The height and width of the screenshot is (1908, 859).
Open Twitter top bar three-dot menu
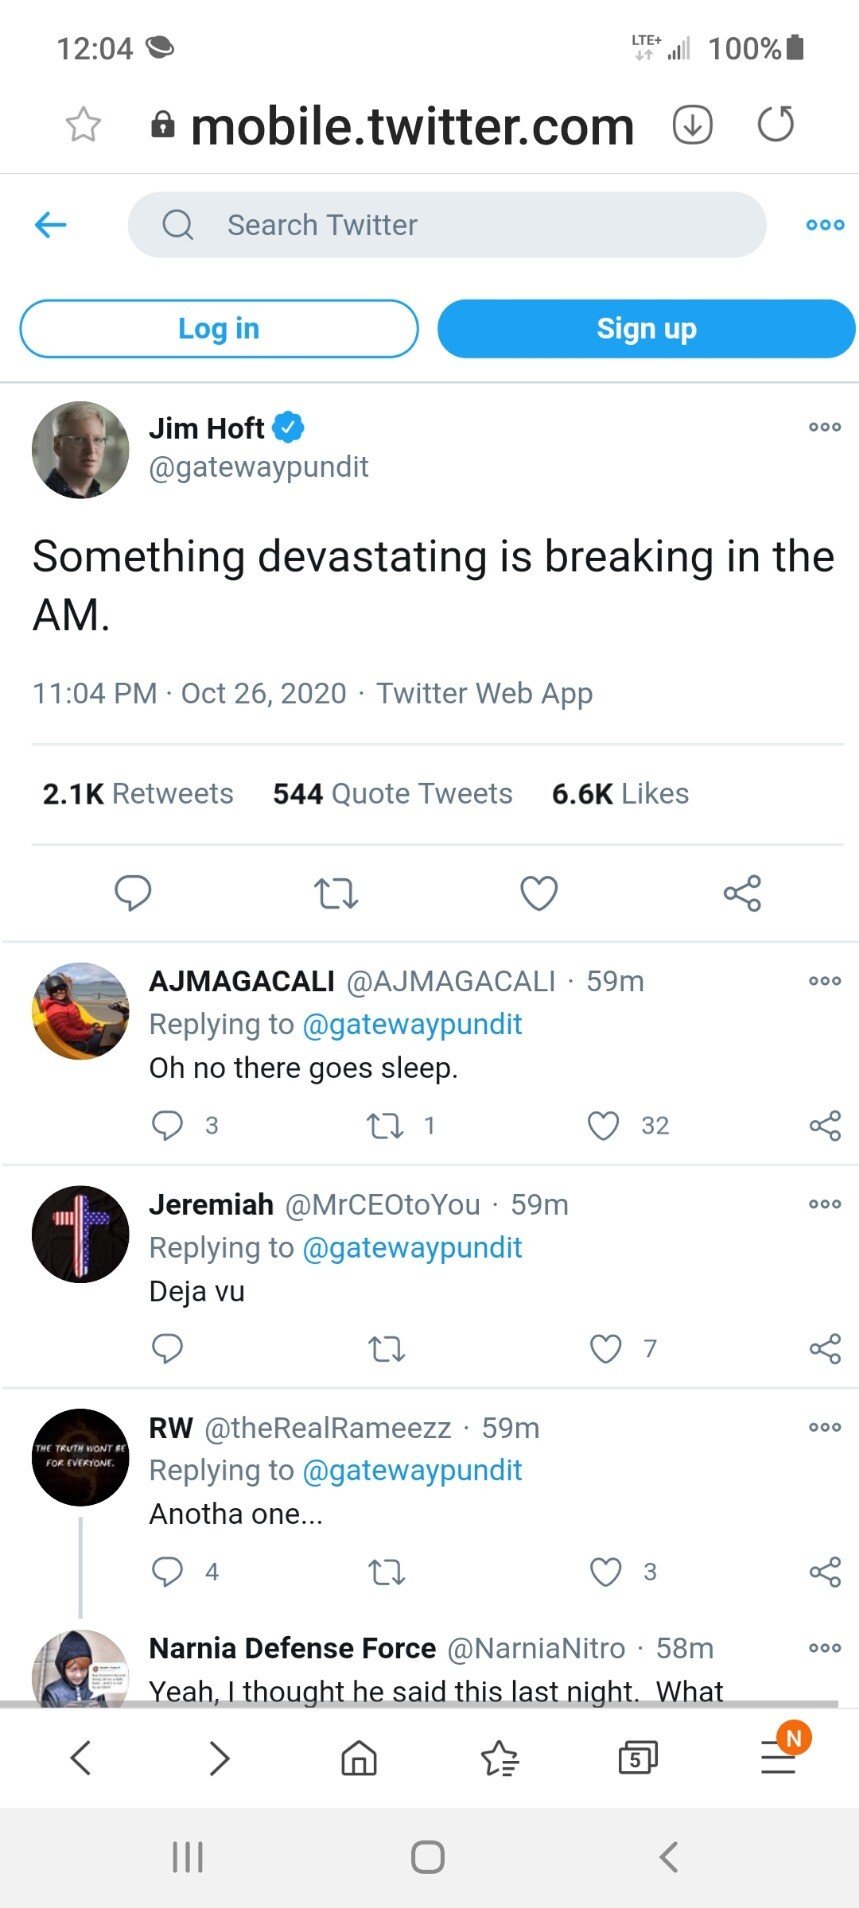pos(824,225)
